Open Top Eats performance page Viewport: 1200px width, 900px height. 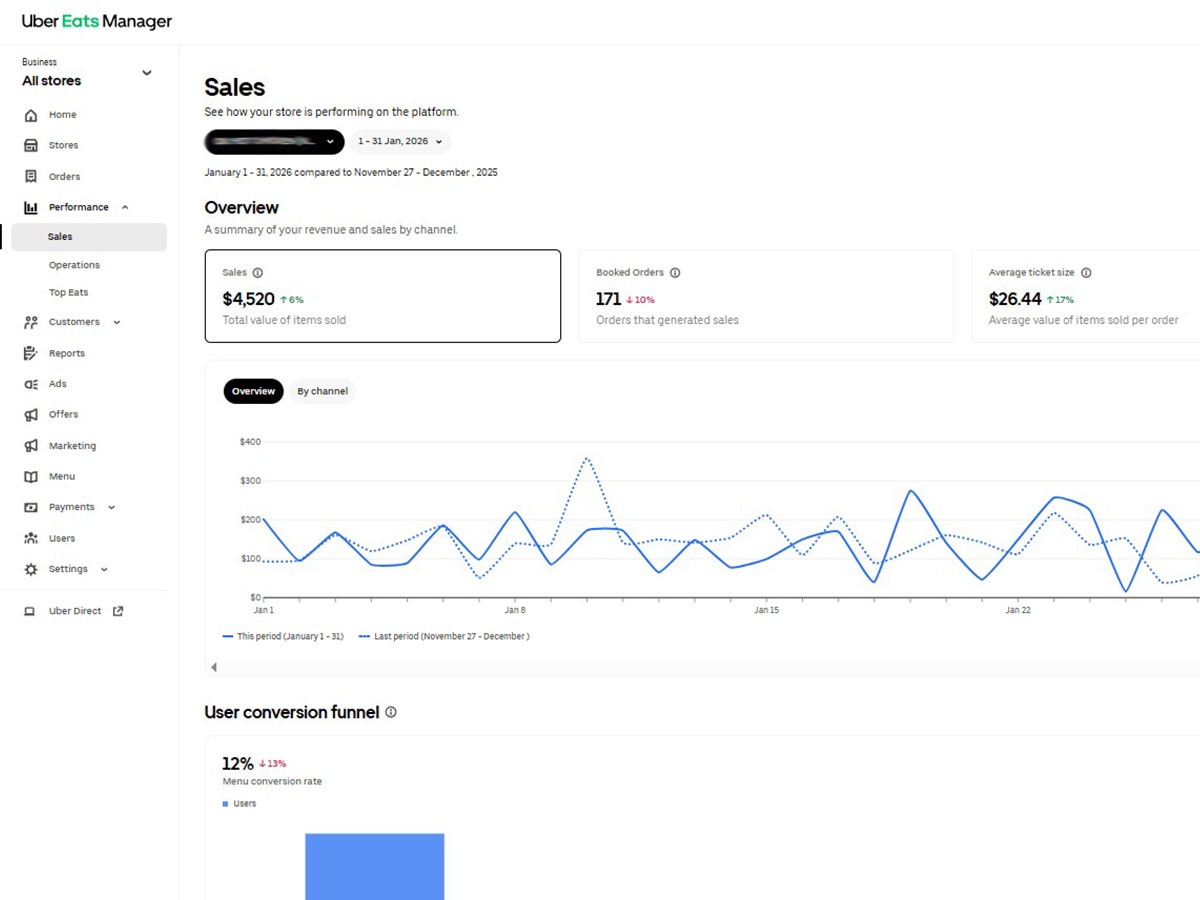(x=69, y=293)
